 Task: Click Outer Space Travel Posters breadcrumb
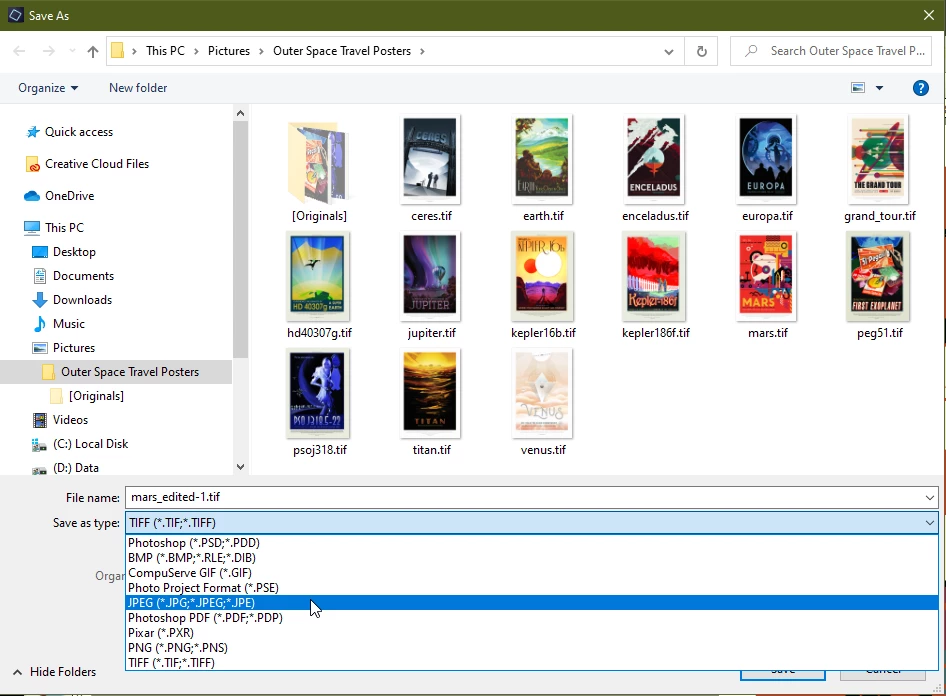[341, 51]
